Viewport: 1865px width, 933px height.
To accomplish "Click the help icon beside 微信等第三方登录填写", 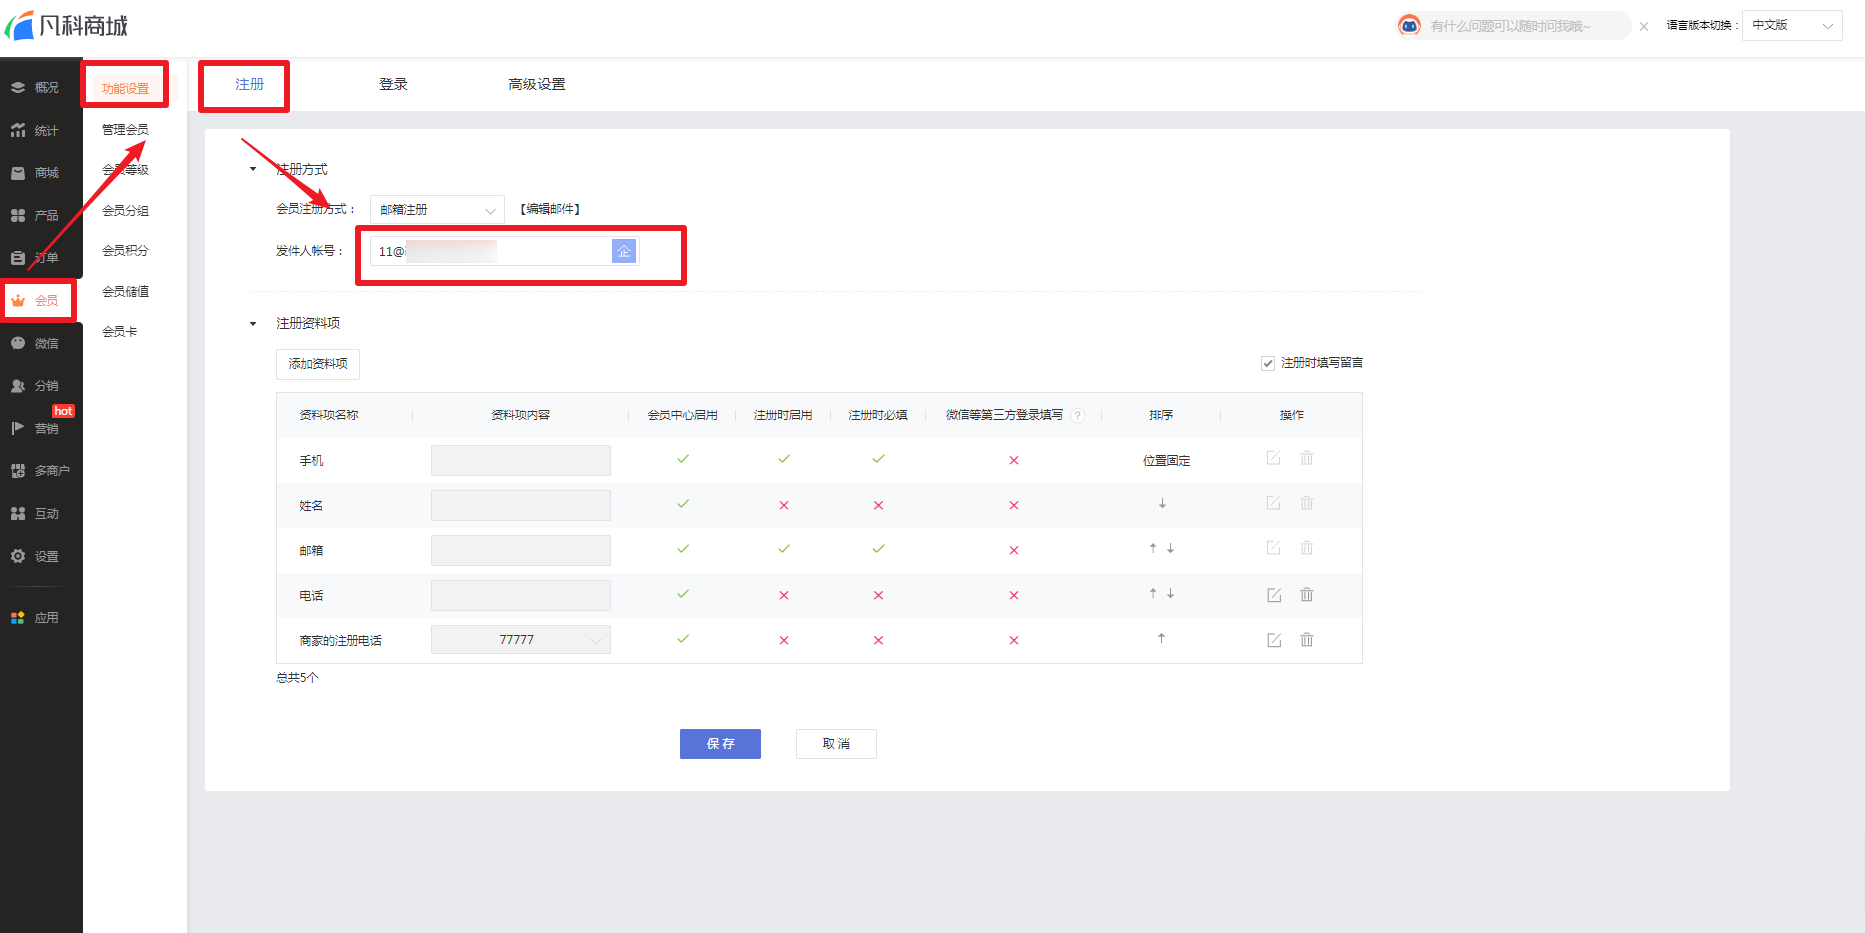I will pos(1078,416).
